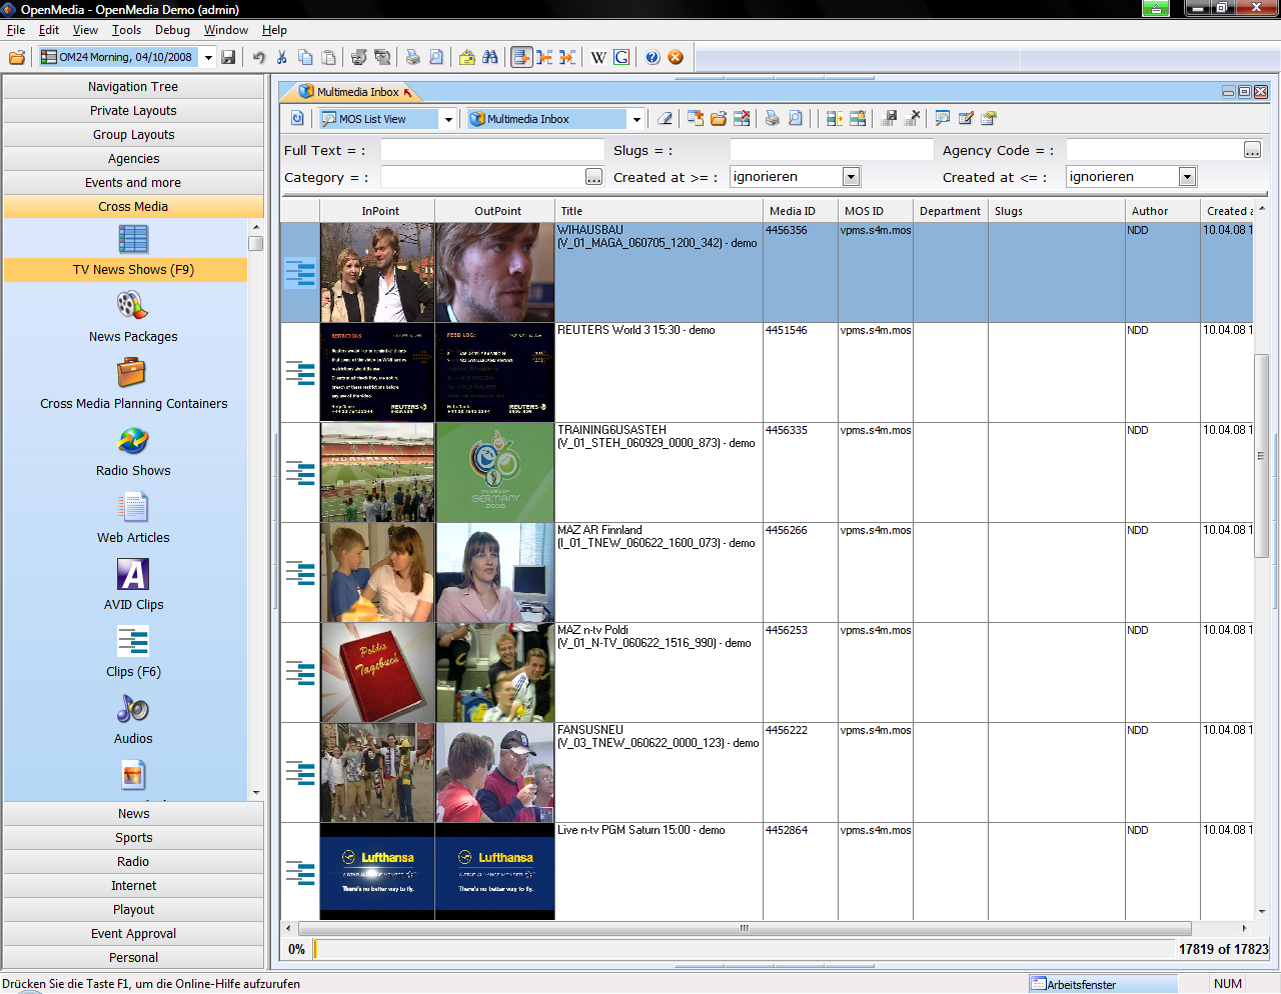Select the WIHAUSBAU InPoint thumbnail

377,272
